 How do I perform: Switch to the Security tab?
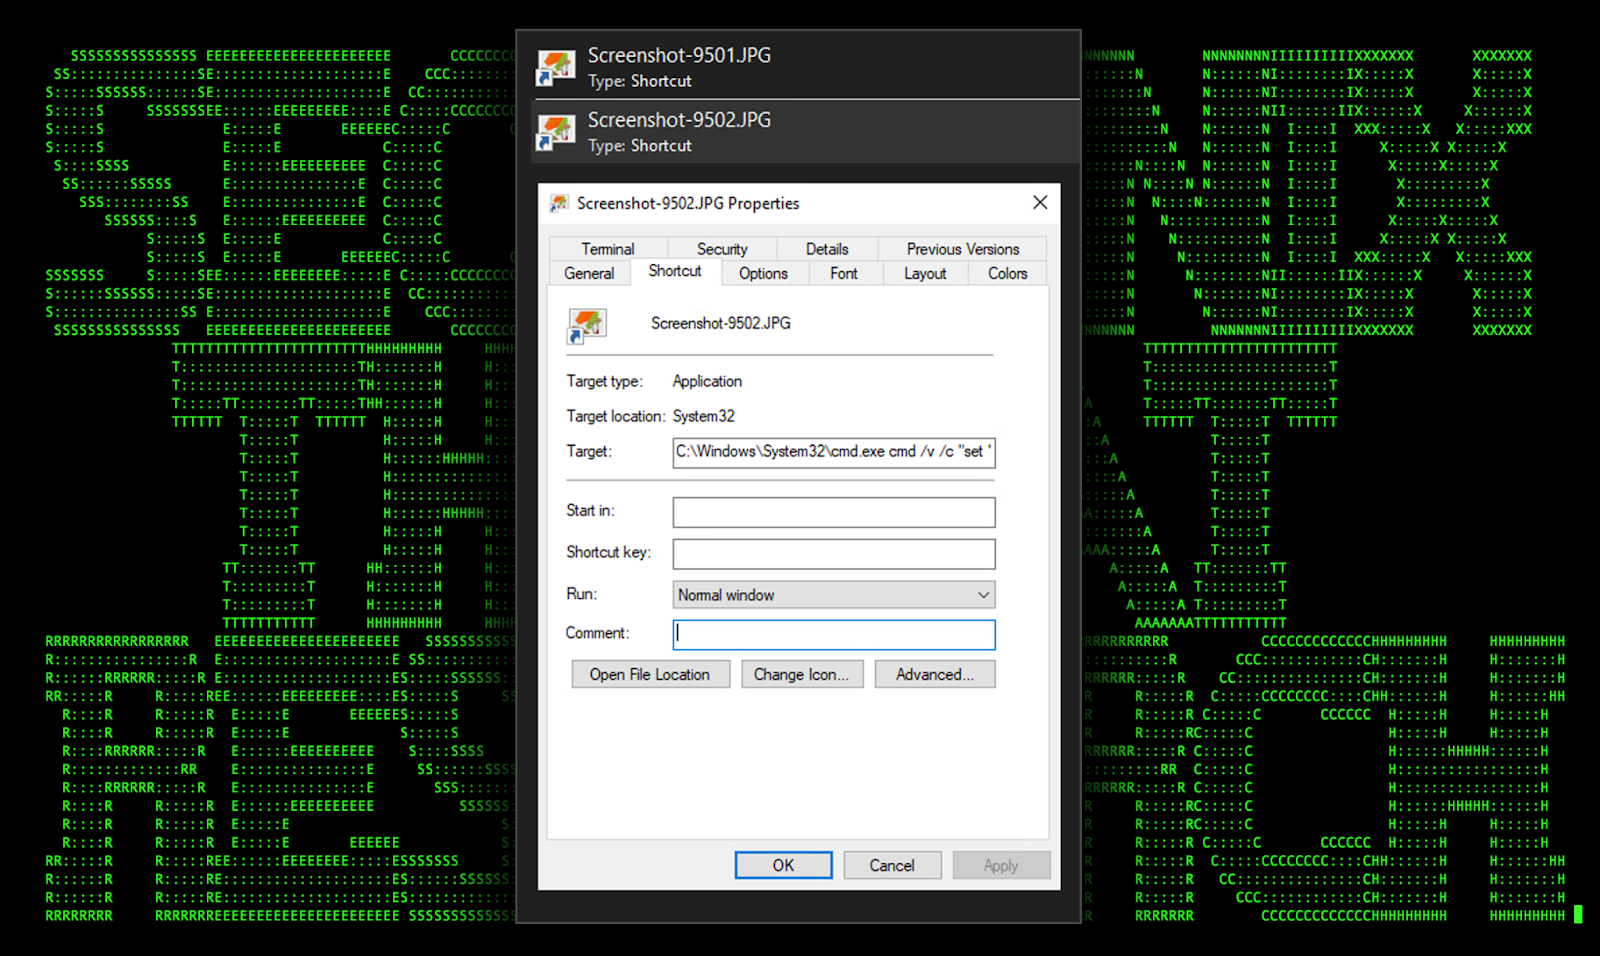tap(721, 249)
